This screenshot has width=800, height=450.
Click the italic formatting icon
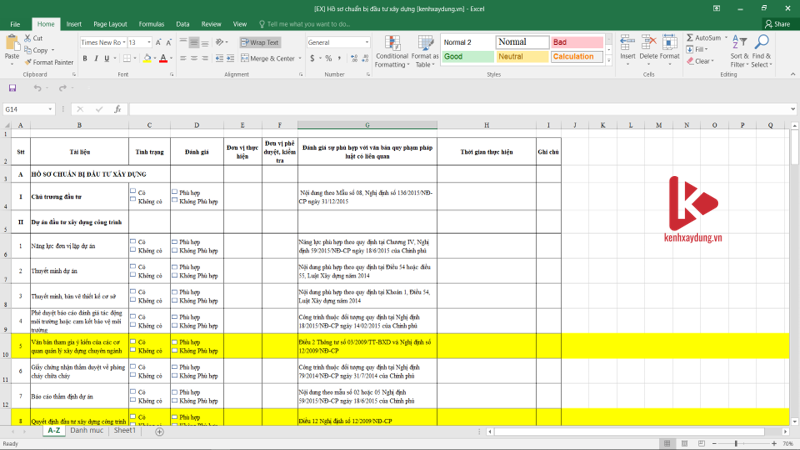[97, 58]
